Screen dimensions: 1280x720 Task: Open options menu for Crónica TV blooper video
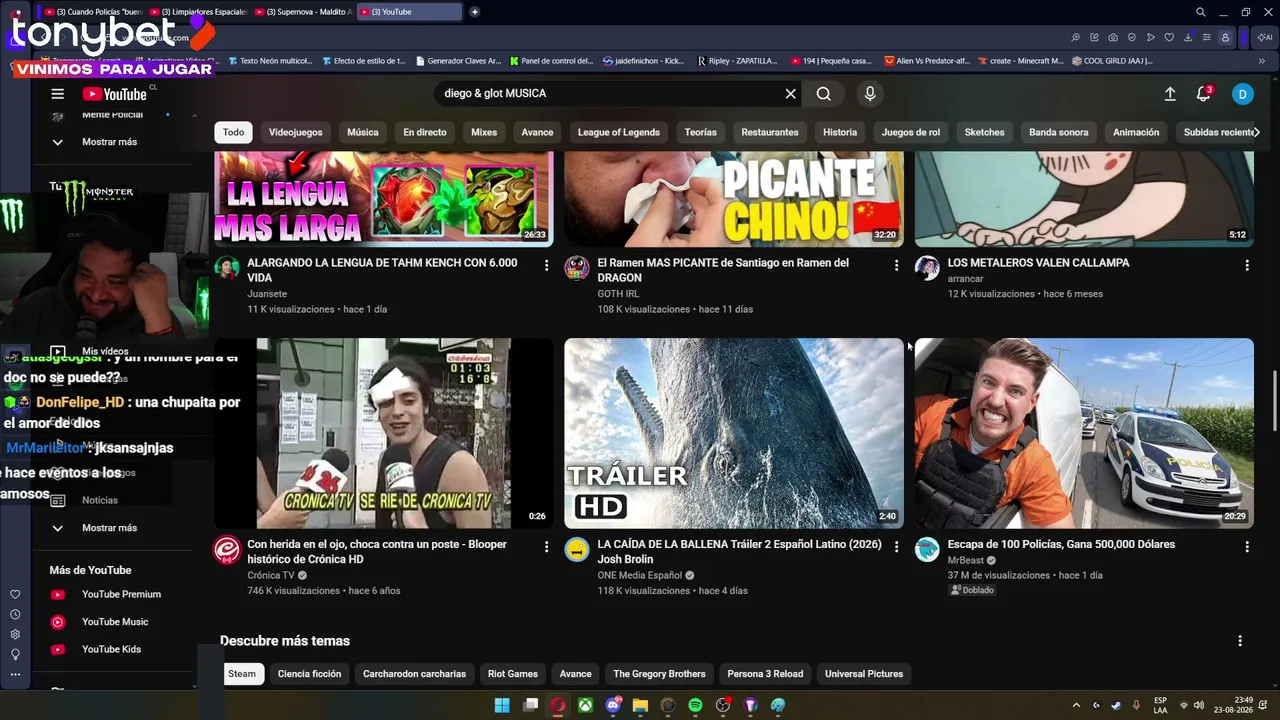pos(546,547)
